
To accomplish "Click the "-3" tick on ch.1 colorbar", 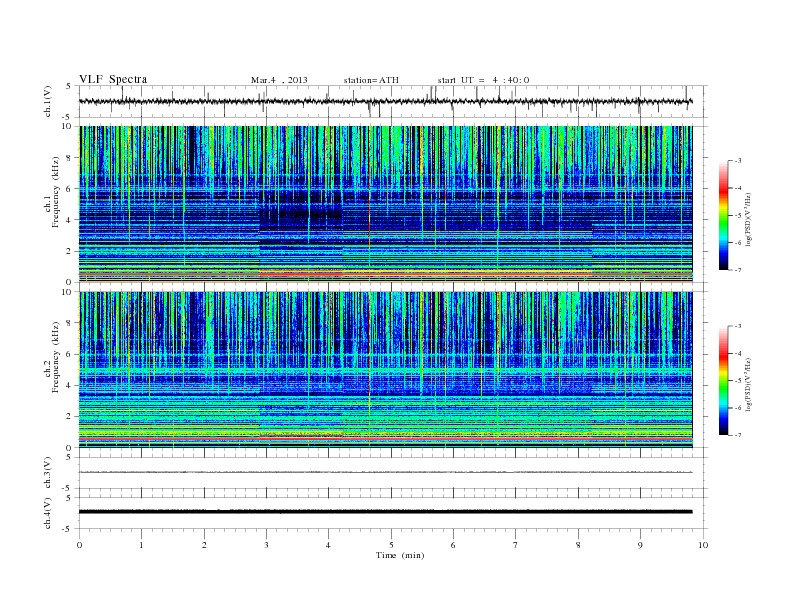I will point(738,161).
